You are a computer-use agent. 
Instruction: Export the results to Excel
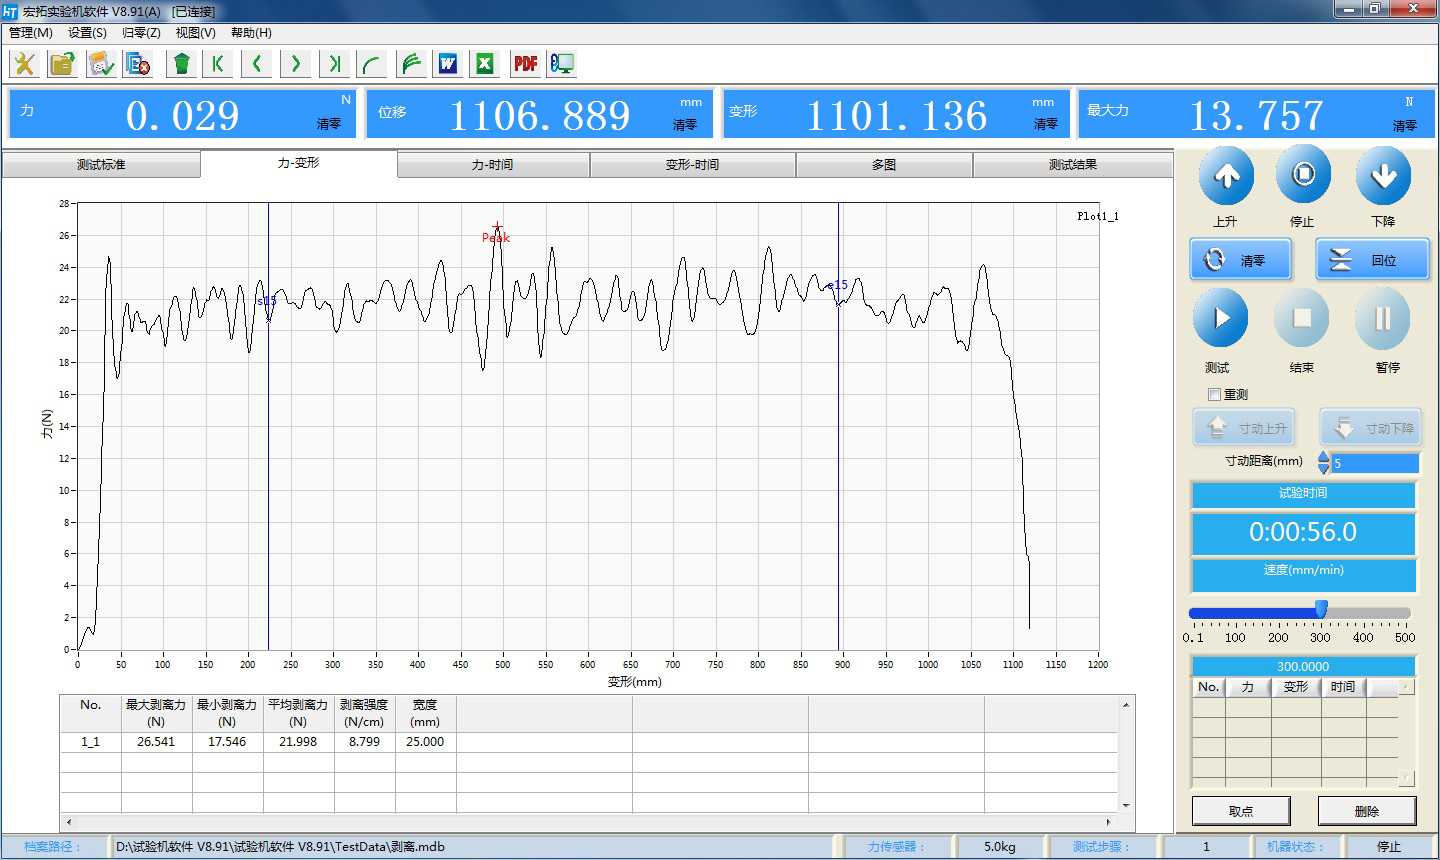point(485,64)
